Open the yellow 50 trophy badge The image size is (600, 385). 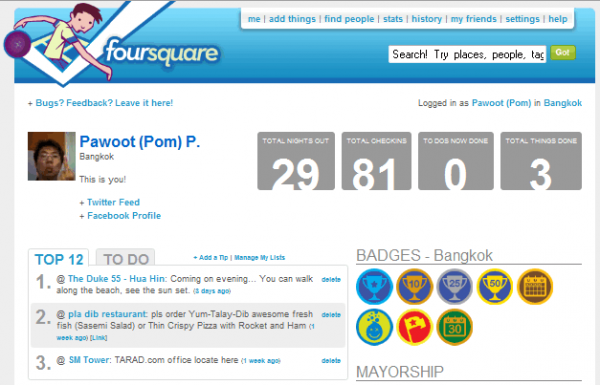495,287
